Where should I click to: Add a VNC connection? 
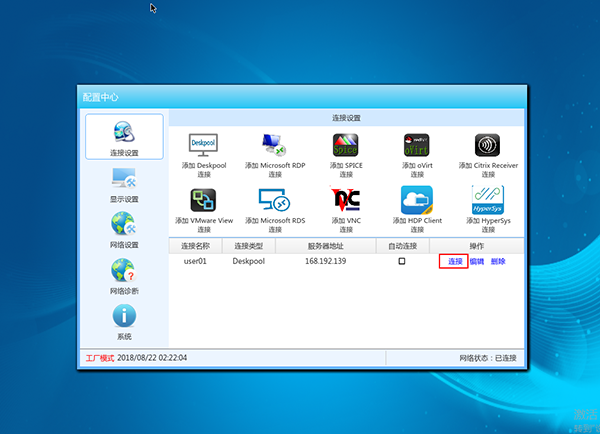pos(346,210)
